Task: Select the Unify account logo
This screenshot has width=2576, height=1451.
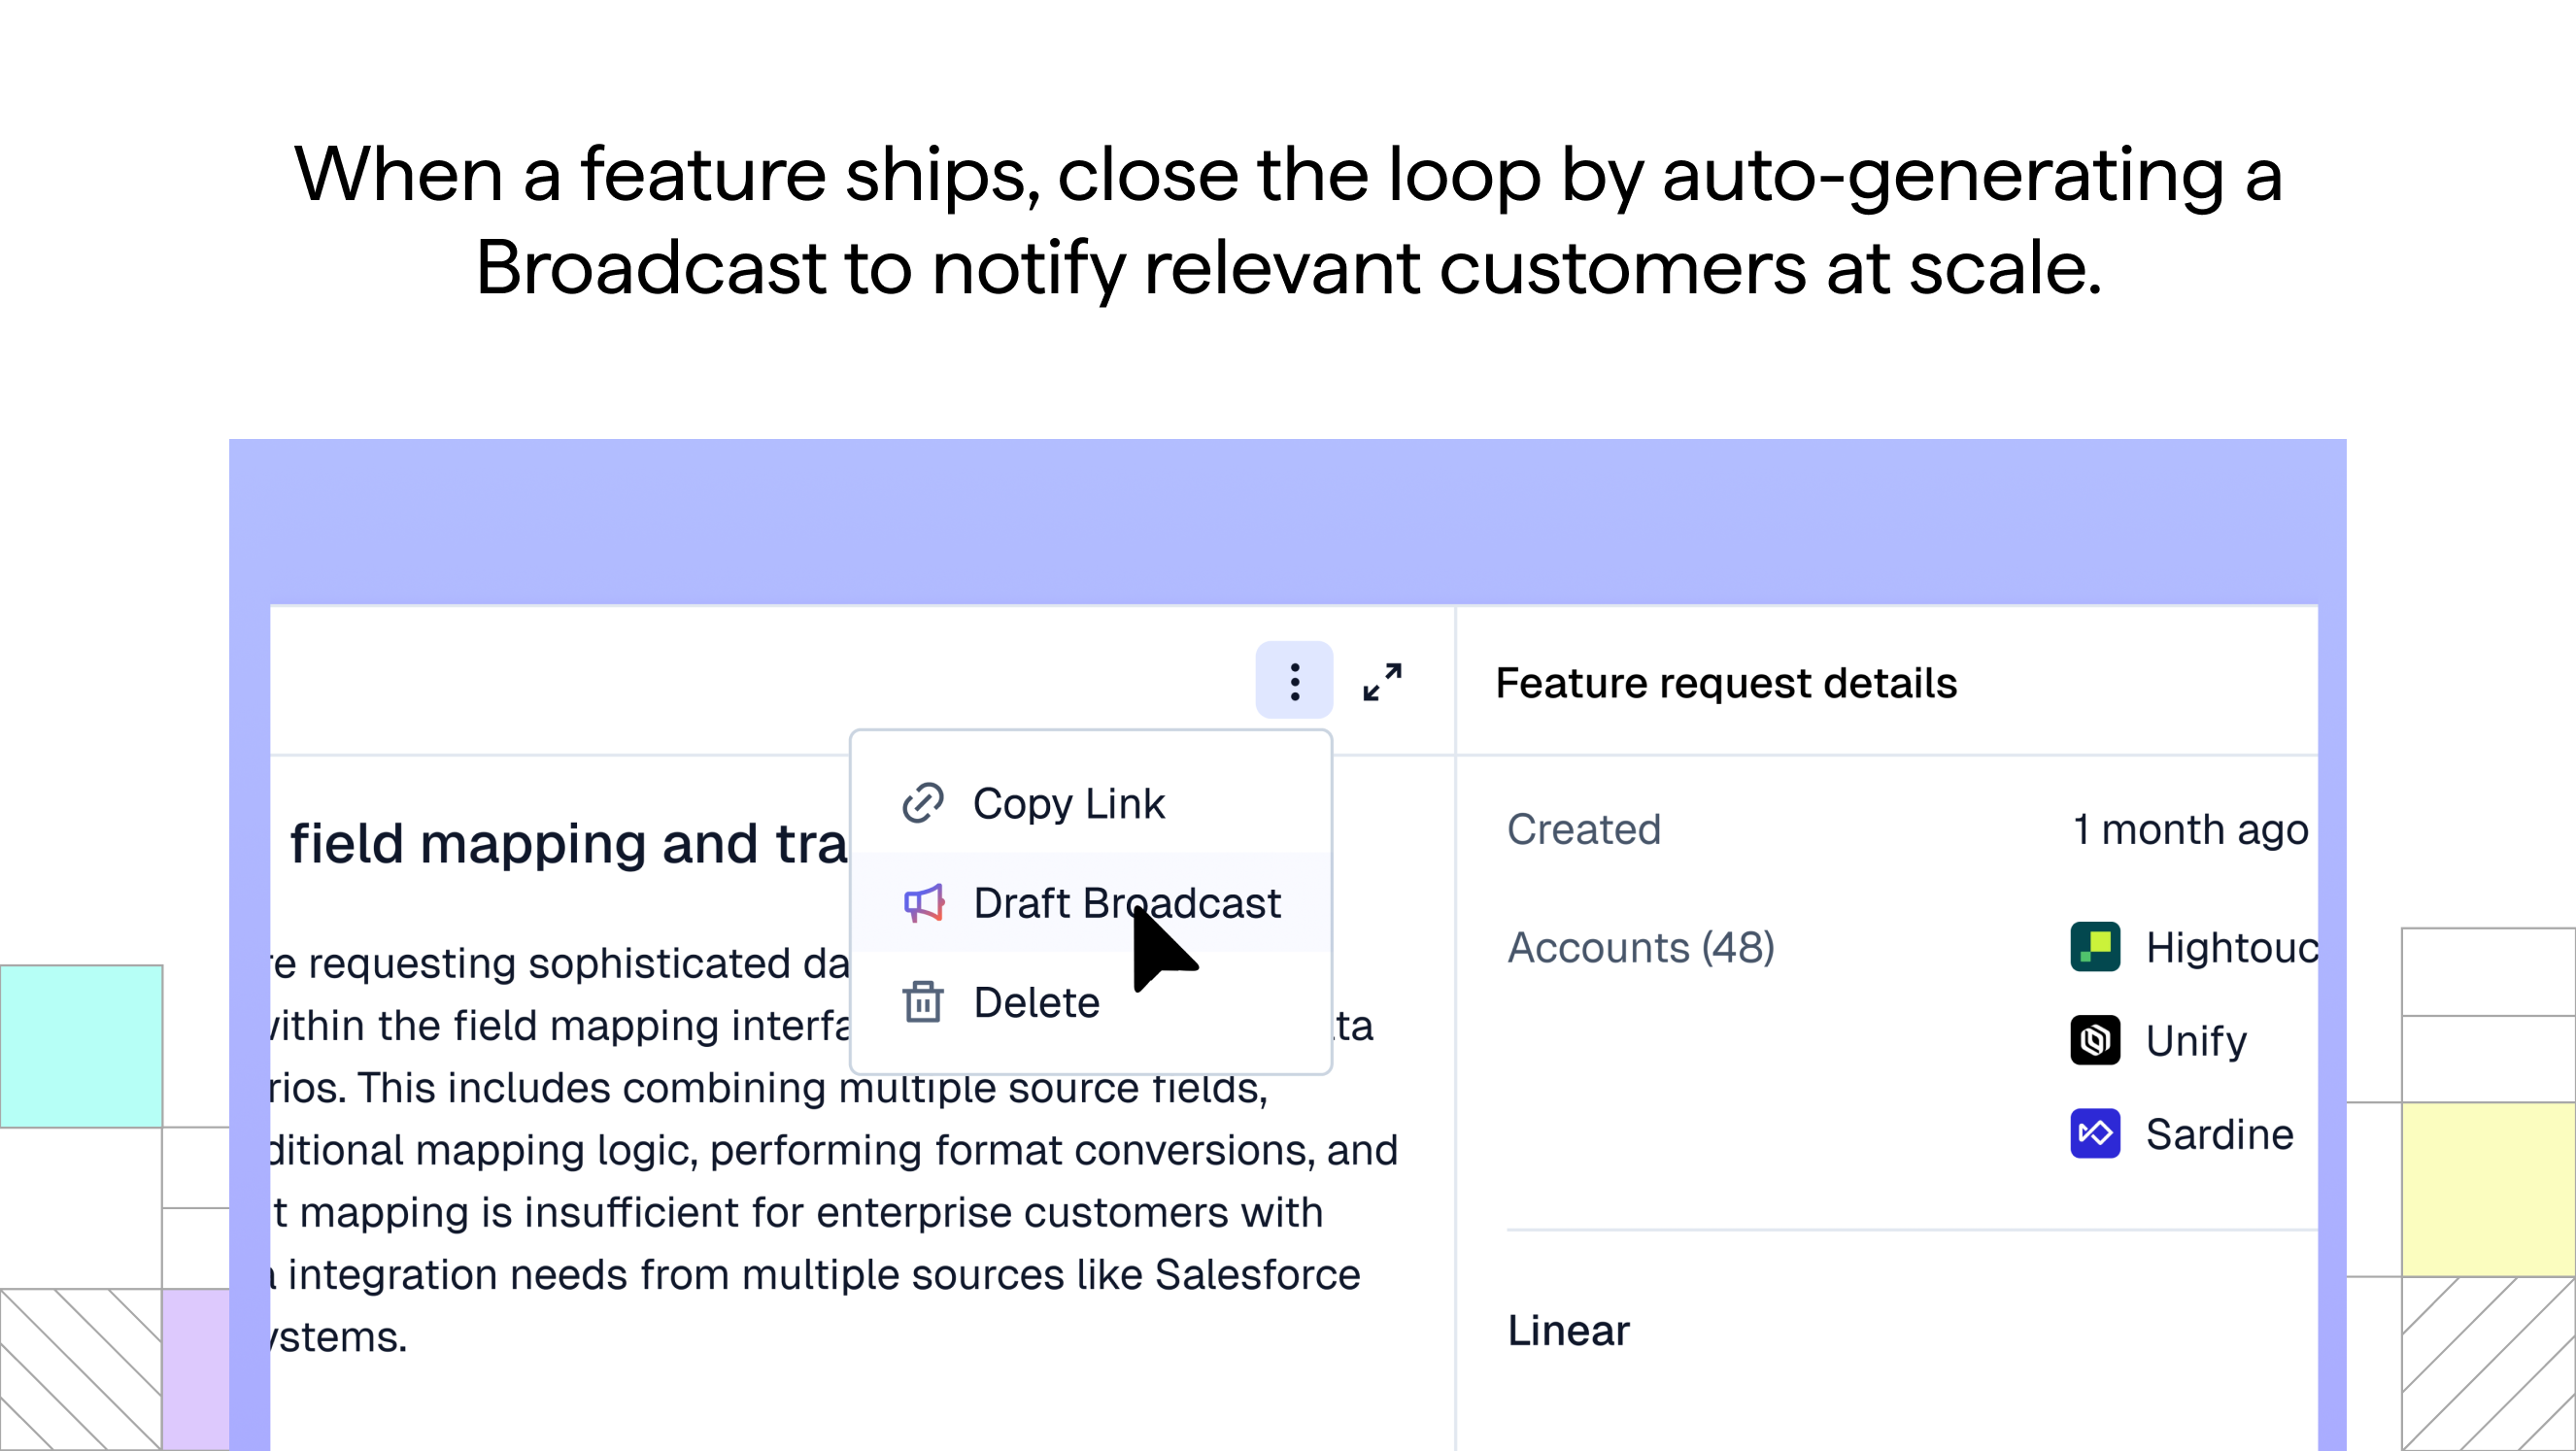Action: [2096, 1040]
